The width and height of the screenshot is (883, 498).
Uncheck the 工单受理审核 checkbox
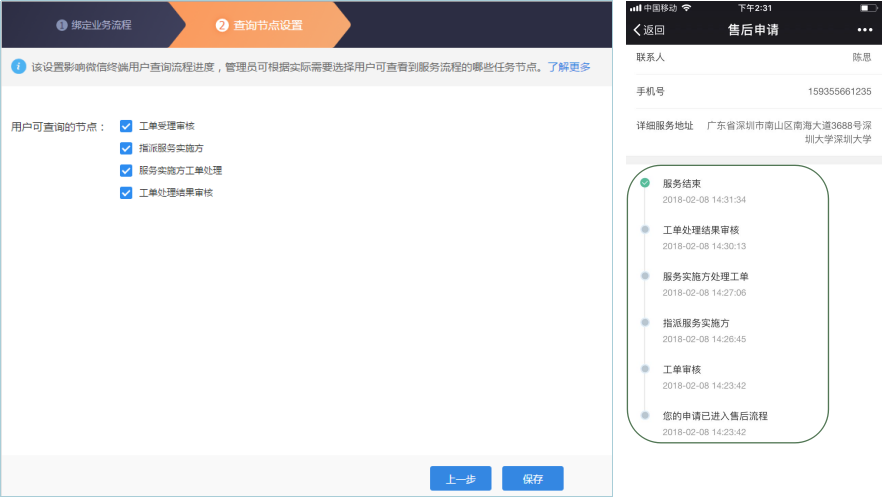(x=126, y=126)
